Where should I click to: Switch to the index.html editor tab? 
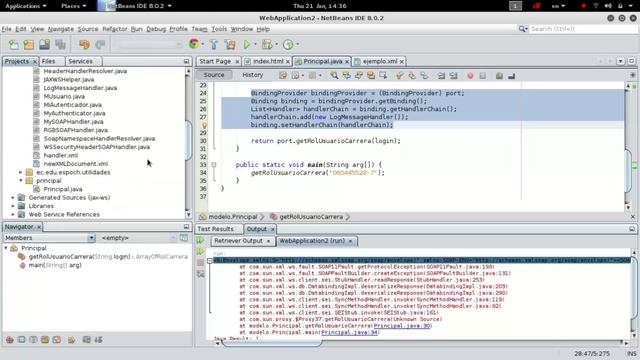[267, 61]
